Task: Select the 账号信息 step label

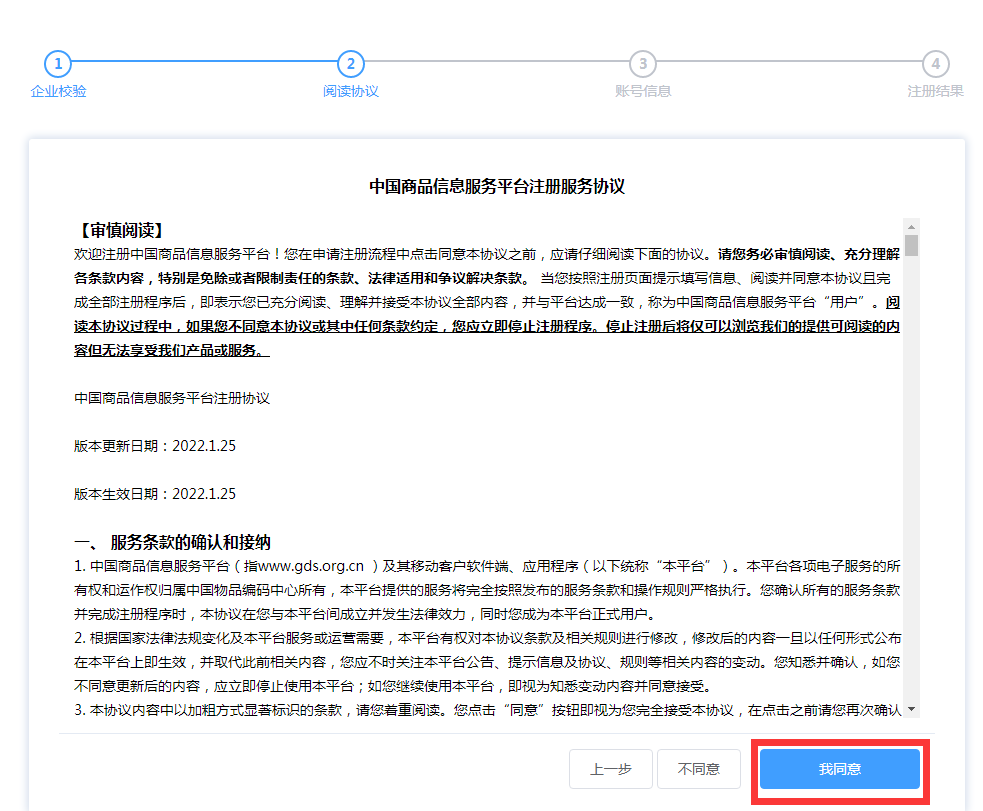Action: coord(643,92)
